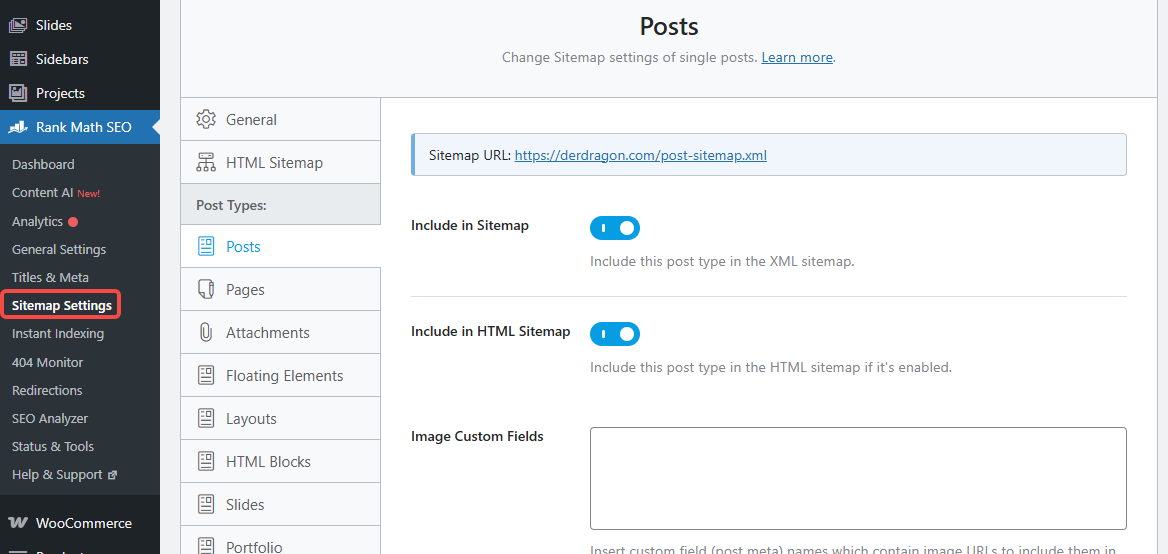
Task: Switch to the Layouts post type tab
Action: point(251,419)
